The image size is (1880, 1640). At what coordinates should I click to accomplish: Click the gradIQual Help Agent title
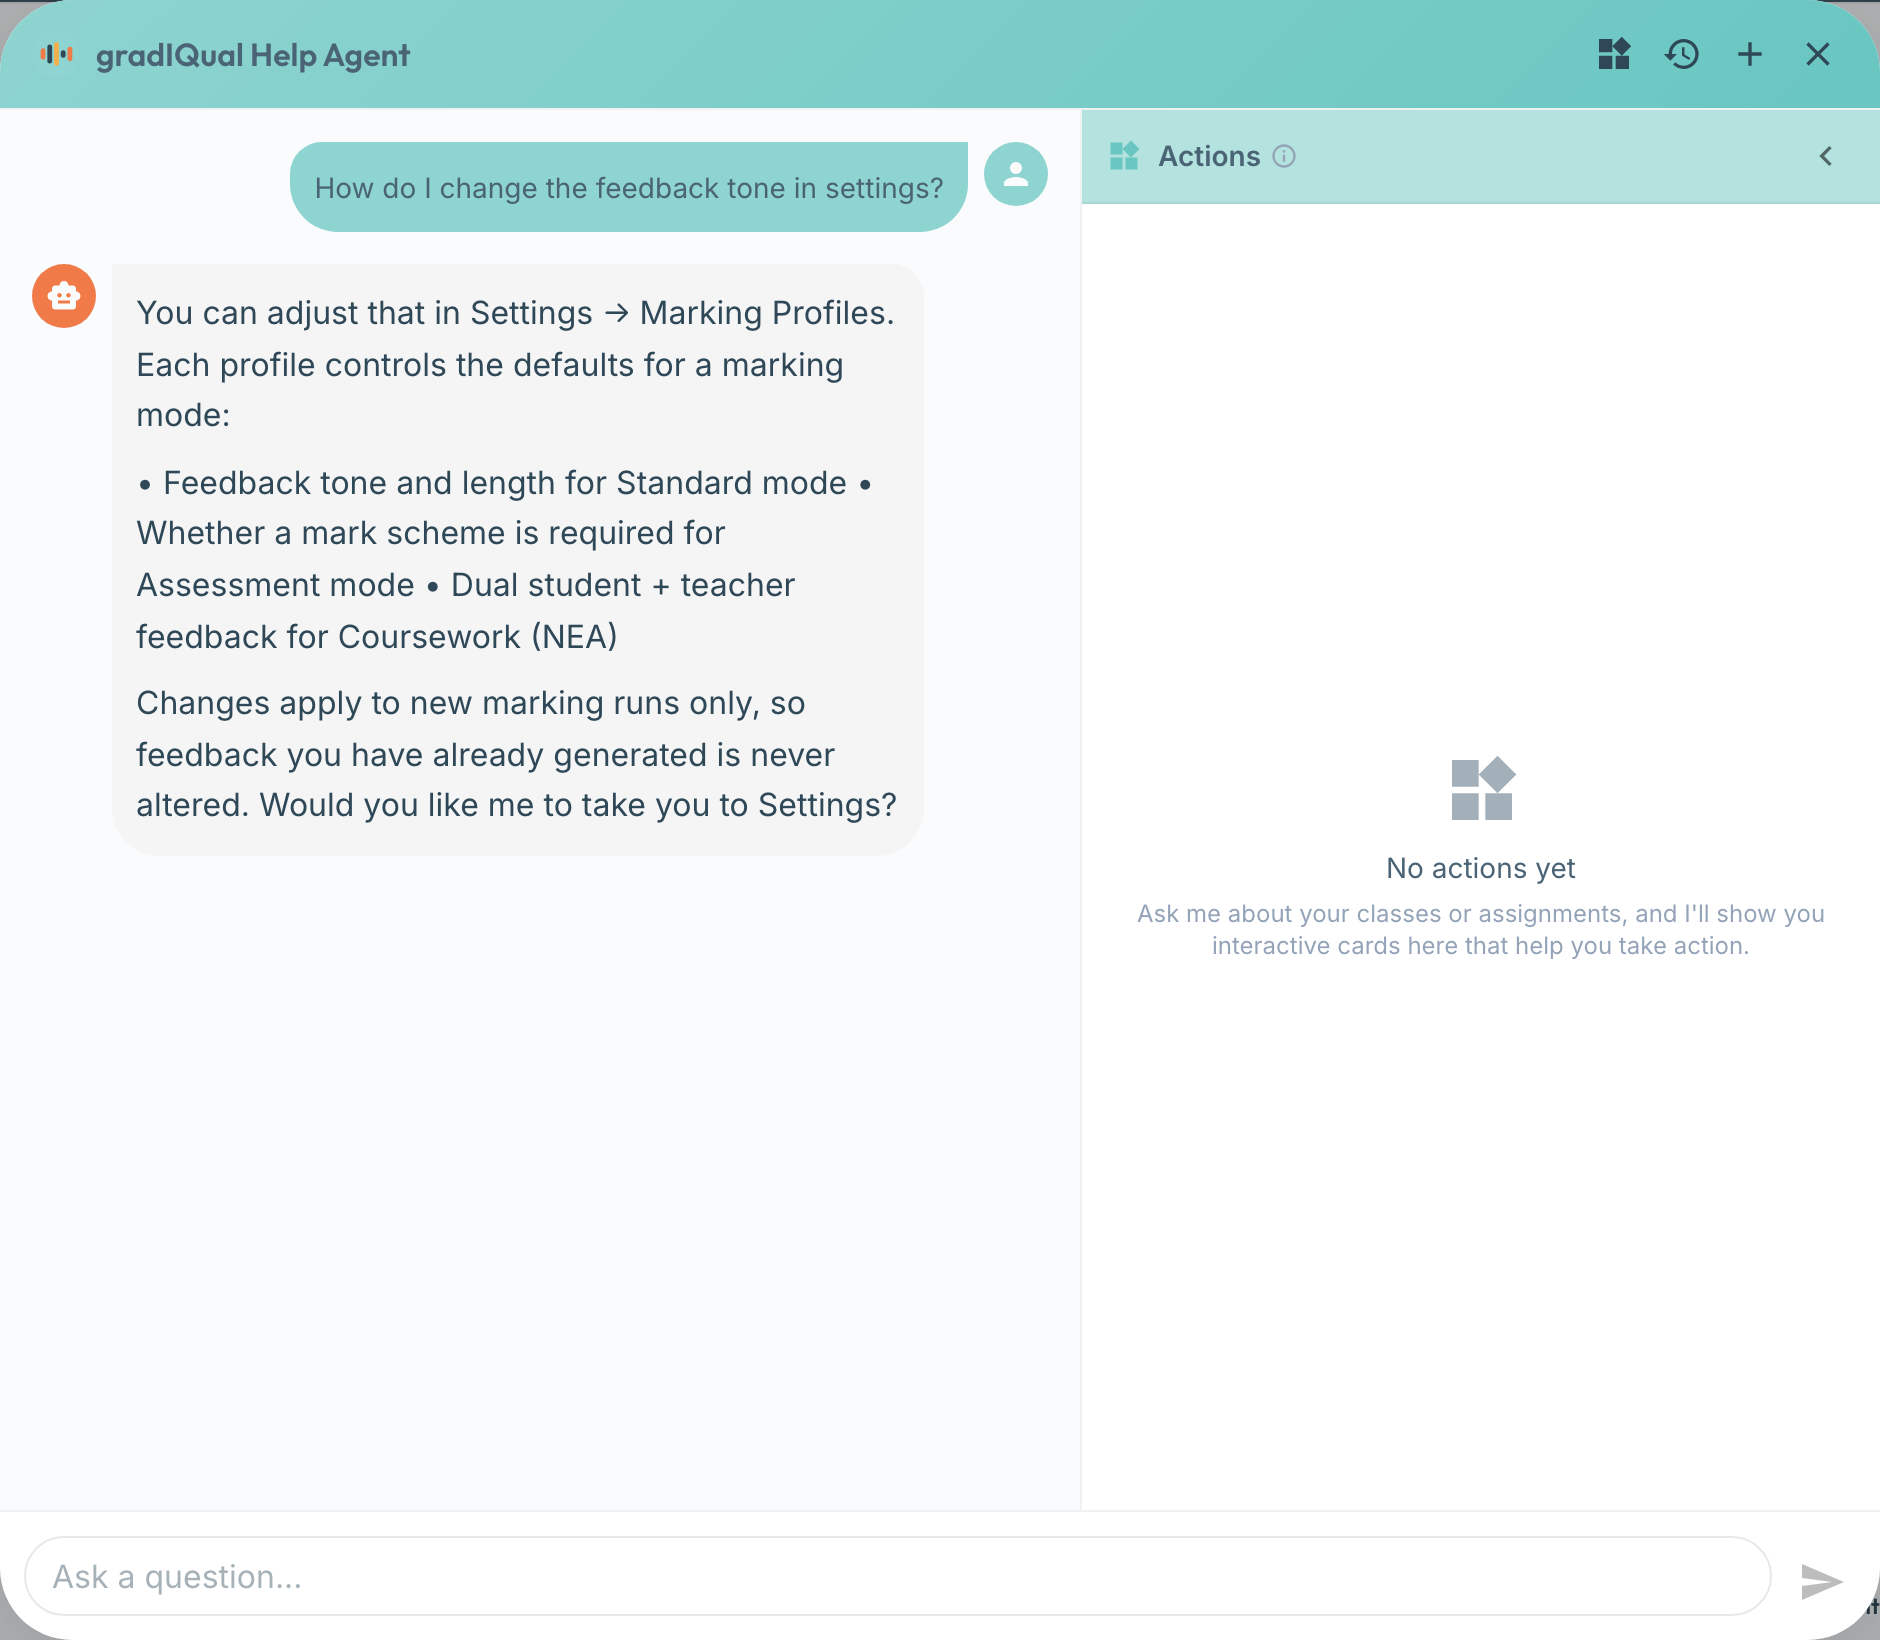pyautogui.click(x=253, y=55)
